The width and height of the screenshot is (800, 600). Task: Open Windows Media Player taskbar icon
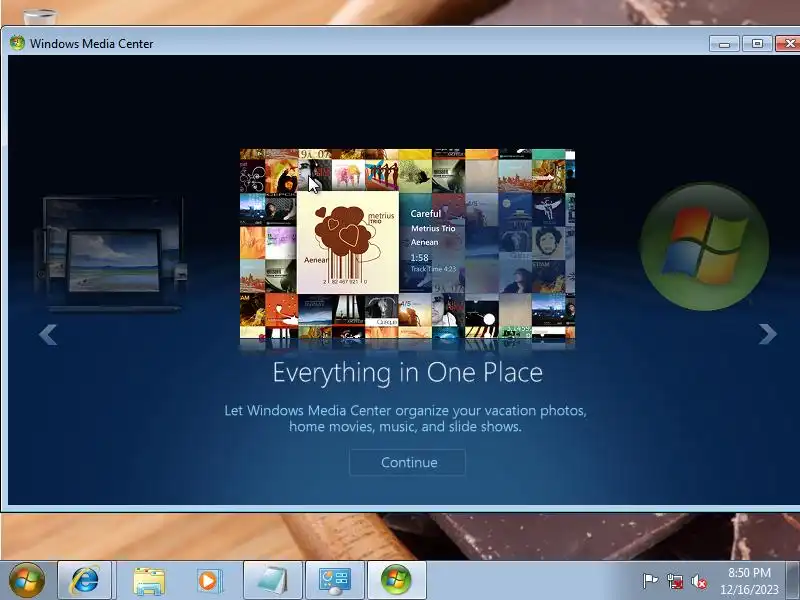(x=209, y=581)
